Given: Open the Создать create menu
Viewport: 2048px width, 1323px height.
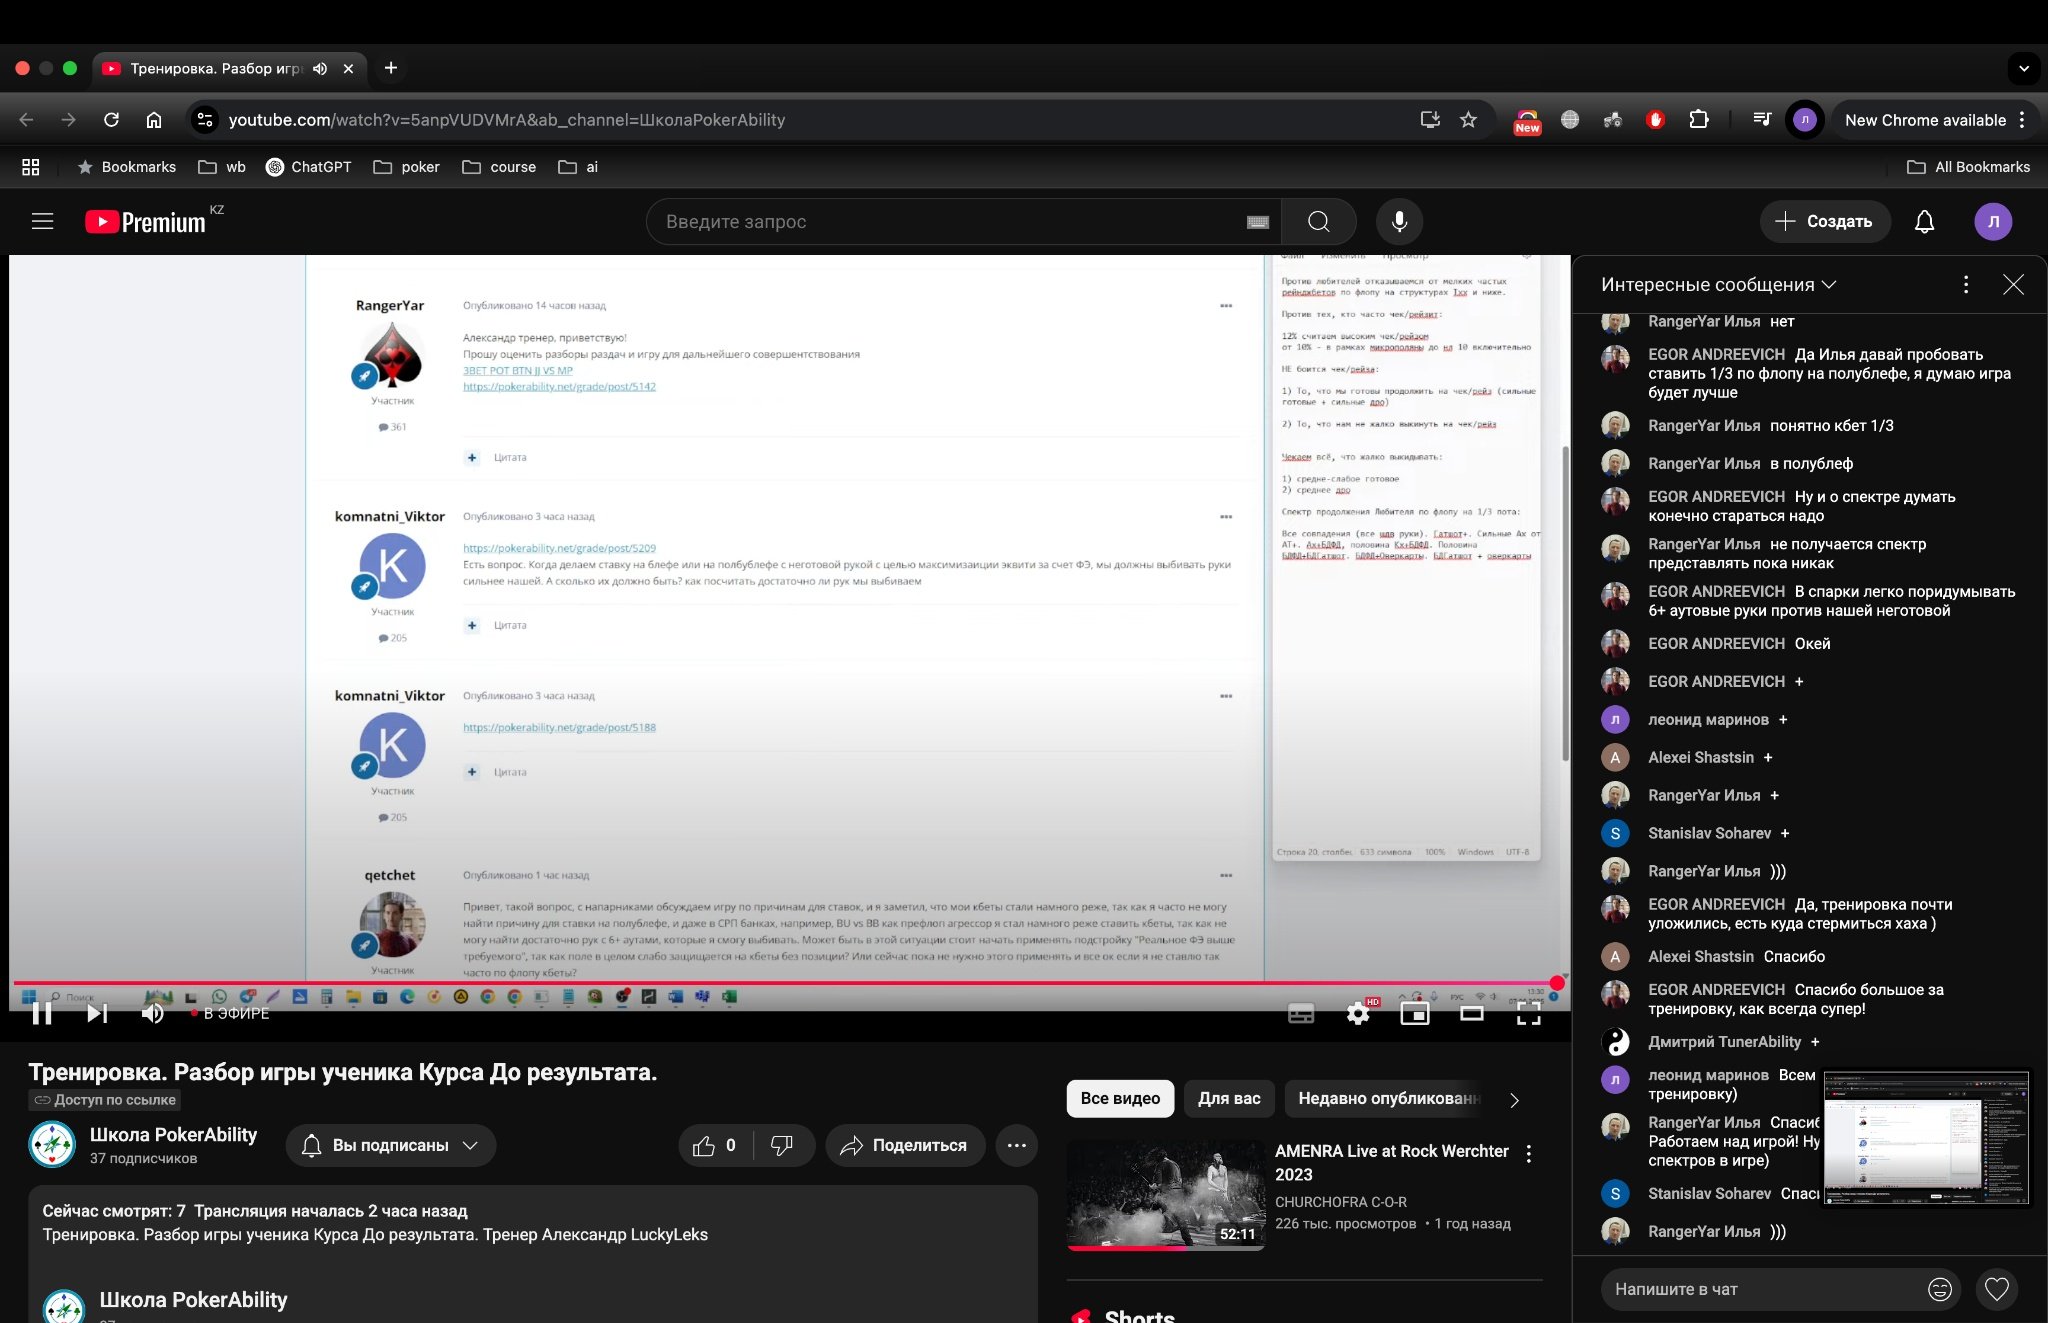Looking at the screenshot, I should 1825,221.
